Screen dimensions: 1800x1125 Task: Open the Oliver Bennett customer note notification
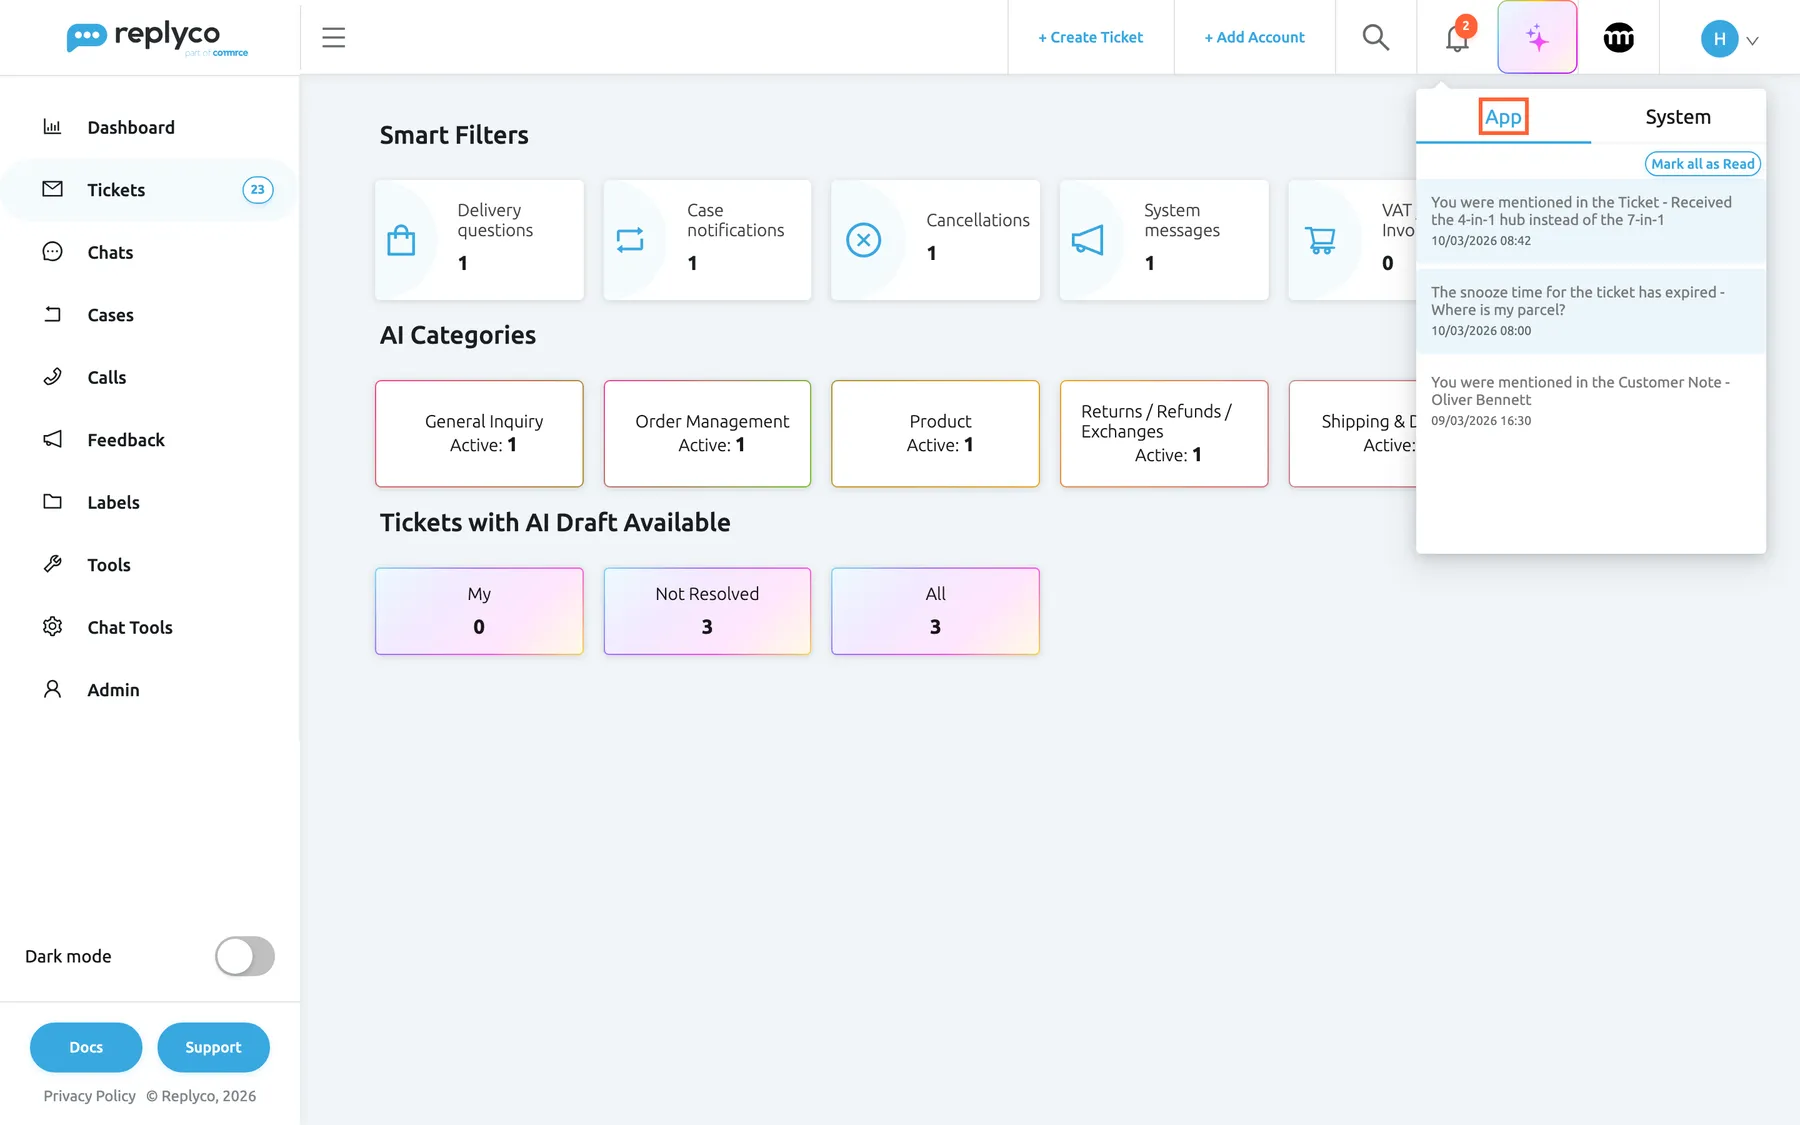pyautogui.click(x=1591, y=400)
